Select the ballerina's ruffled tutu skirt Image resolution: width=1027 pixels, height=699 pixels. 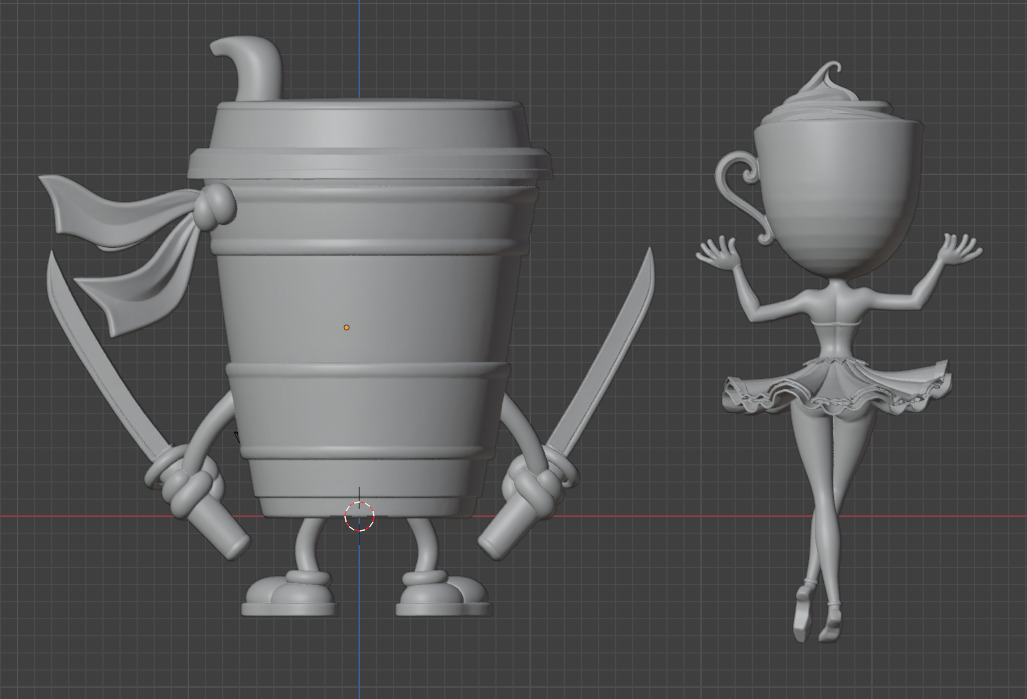coord(836,387)
